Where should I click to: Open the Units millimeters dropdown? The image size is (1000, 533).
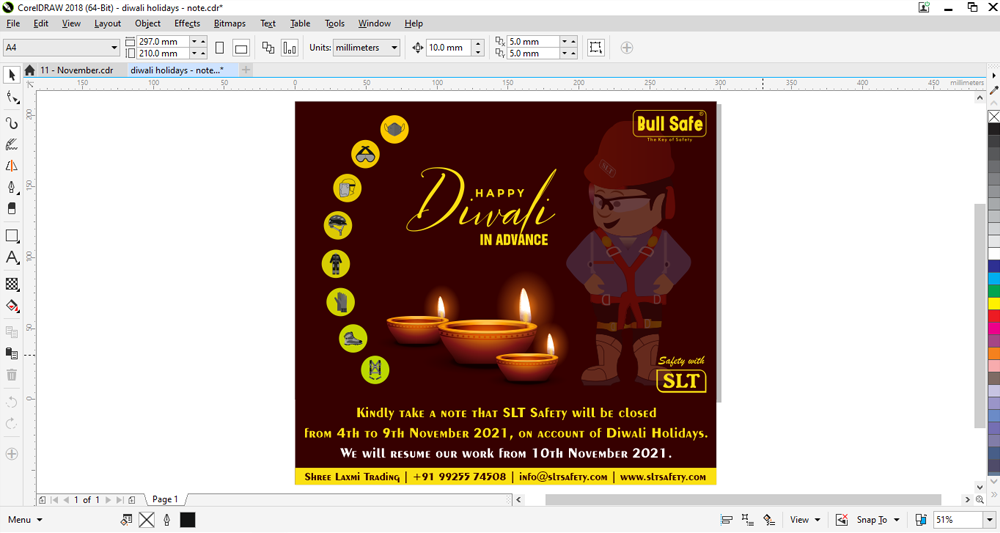(x=394, y=48)
